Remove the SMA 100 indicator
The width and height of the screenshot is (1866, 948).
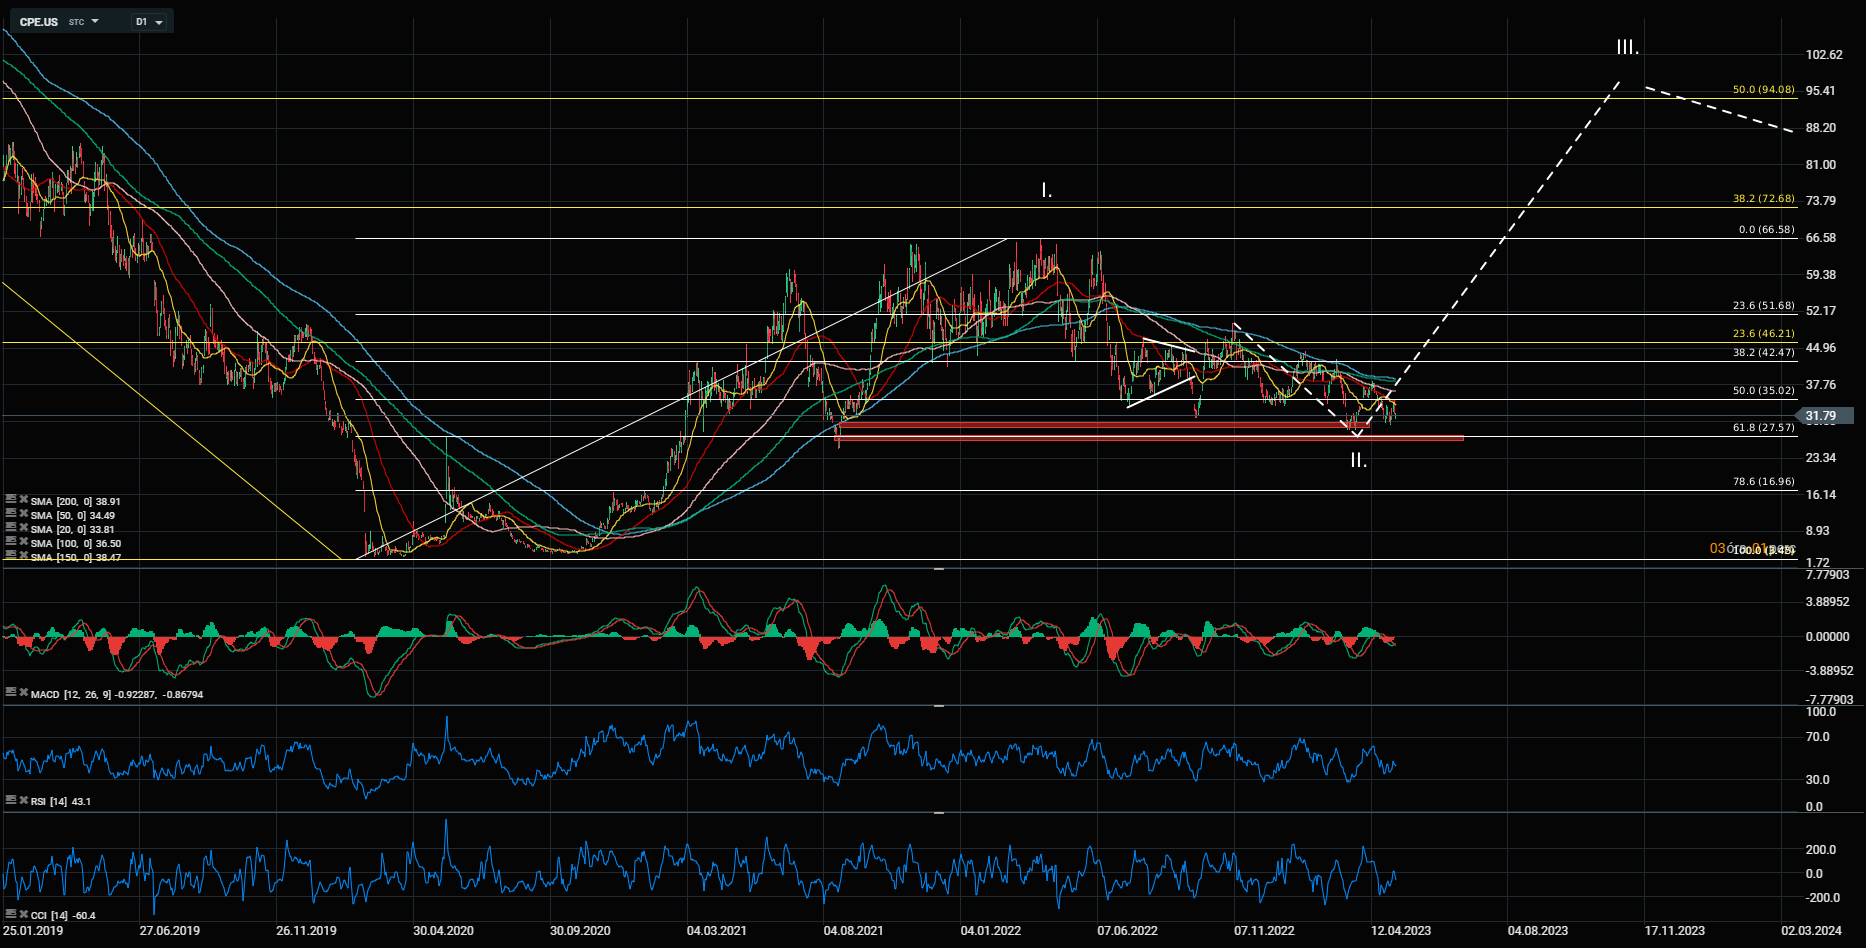click(x=23, y=541)
